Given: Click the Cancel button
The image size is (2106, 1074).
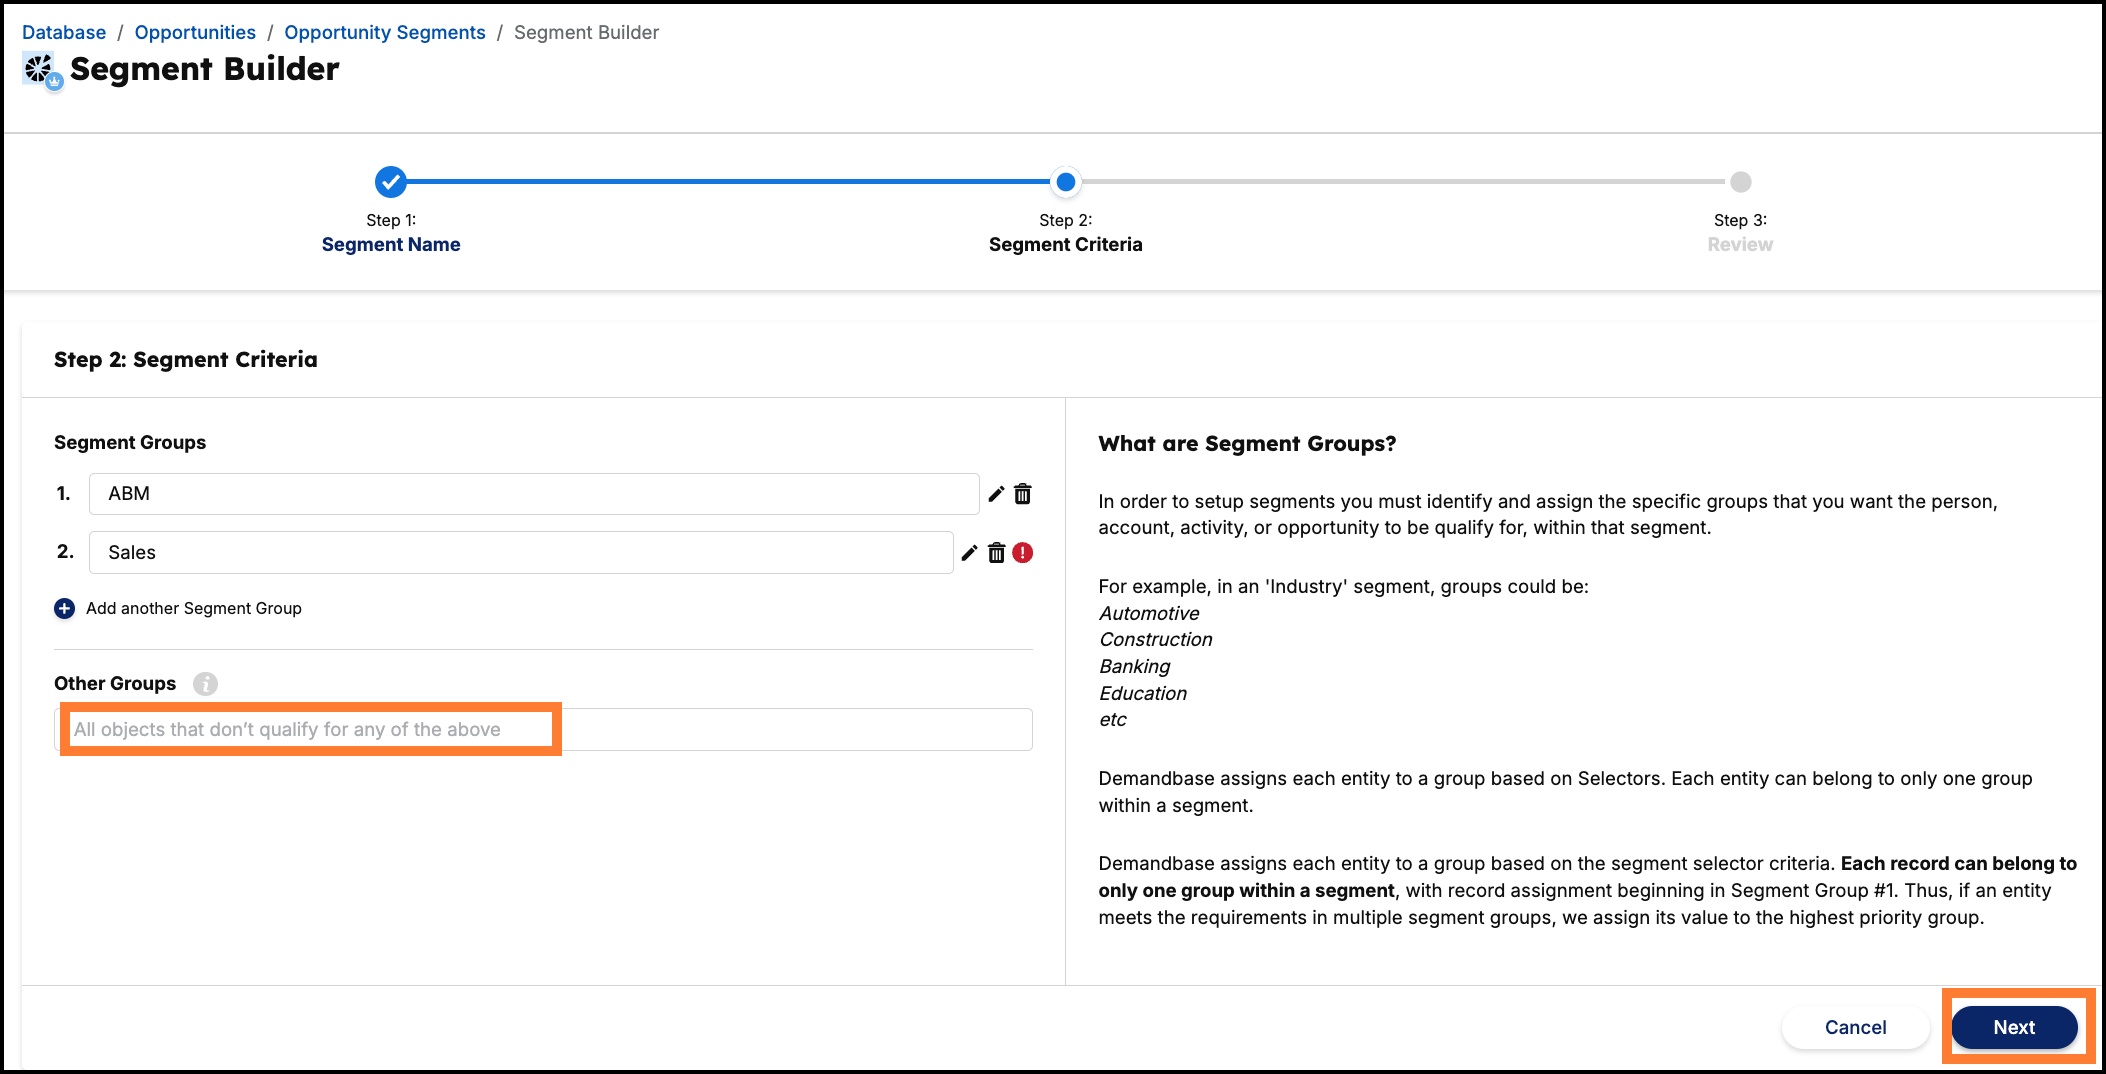Looking at the screenshot, I should (1856, 1028).
